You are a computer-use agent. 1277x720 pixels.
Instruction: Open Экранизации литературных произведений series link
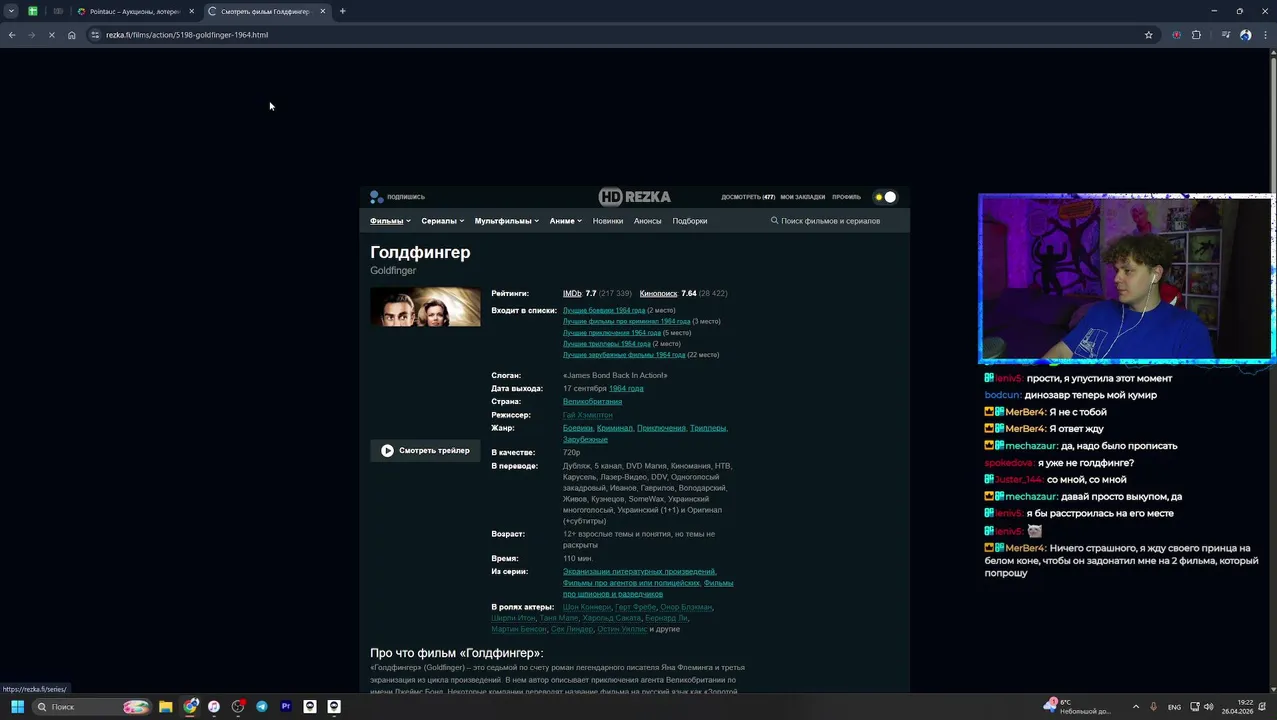(x=639, y=572)
